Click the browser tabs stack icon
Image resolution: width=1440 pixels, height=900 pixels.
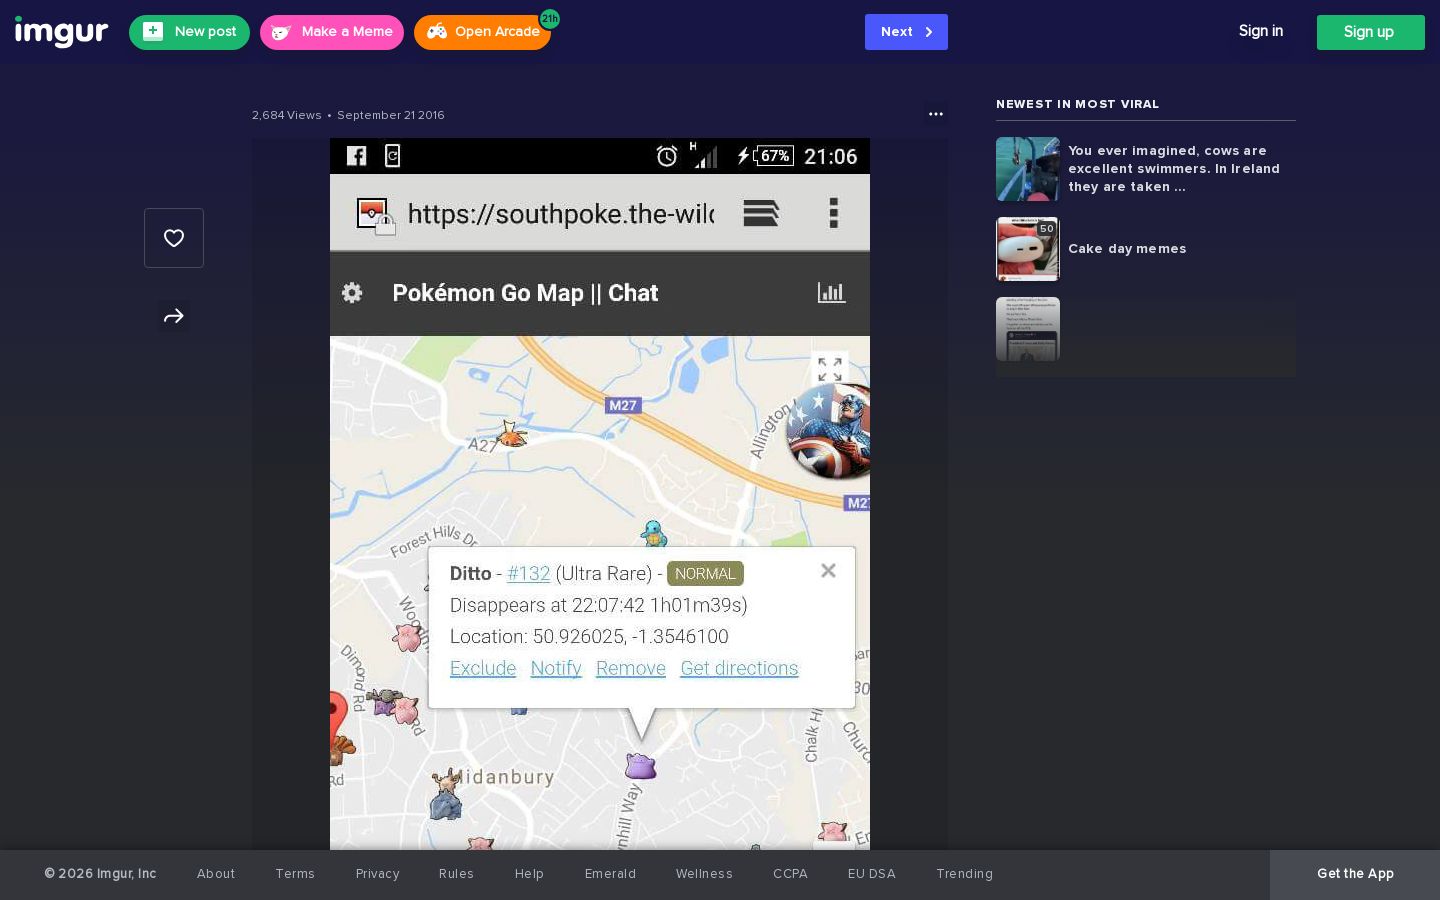(761, 213)
